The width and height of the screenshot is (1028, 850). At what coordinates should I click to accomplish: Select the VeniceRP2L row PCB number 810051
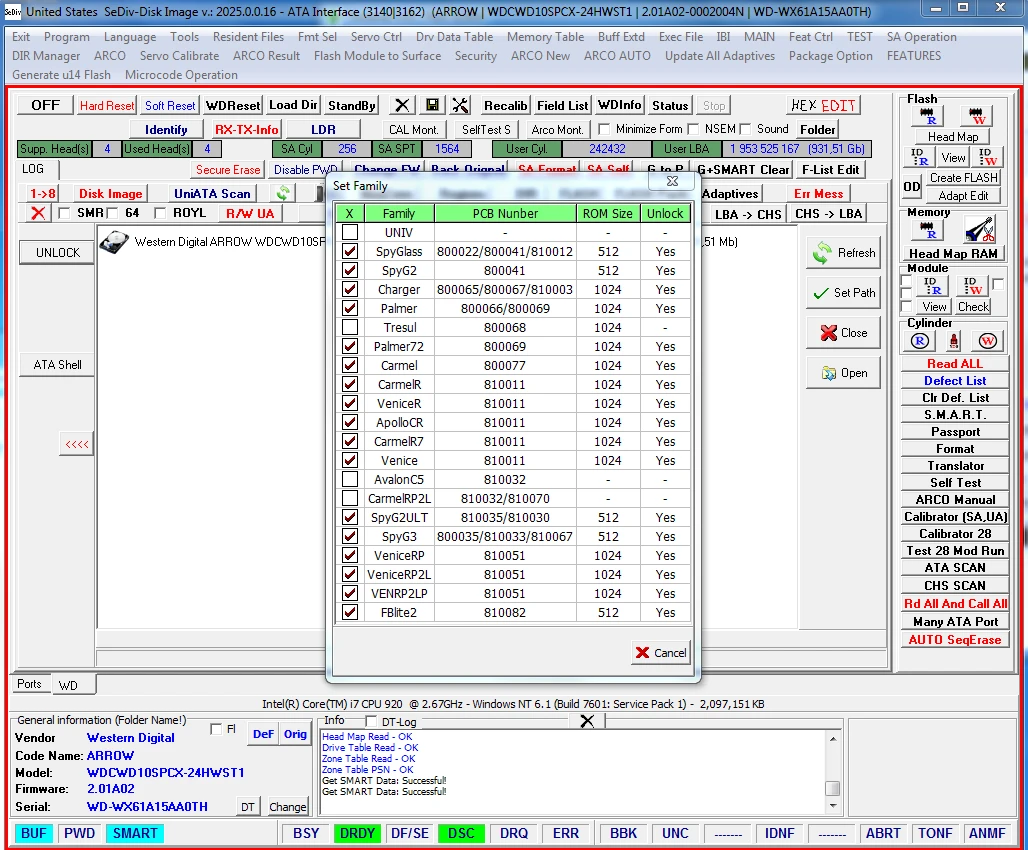point(505,575)
